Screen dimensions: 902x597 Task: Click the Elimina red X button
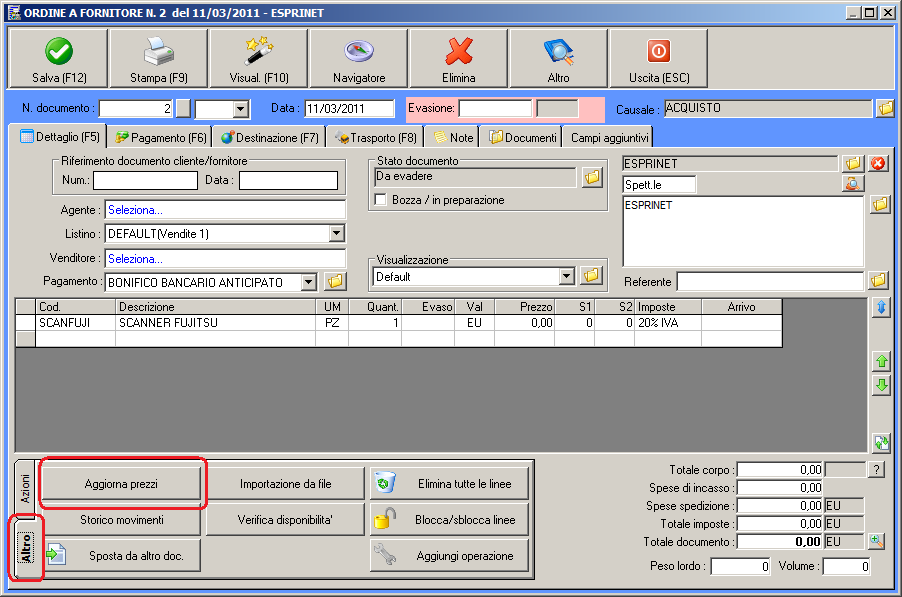(x=458, y=59)
